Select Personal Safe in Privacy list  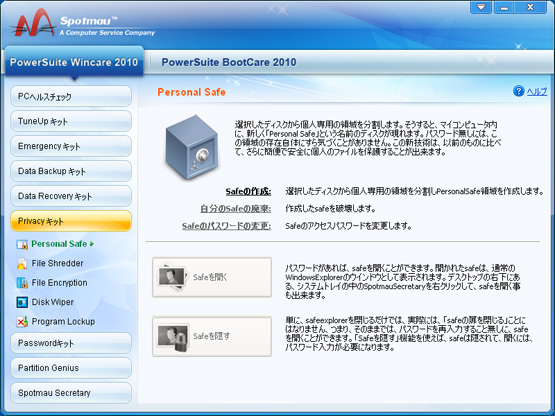pyautogui.click(x=59, y=244)
